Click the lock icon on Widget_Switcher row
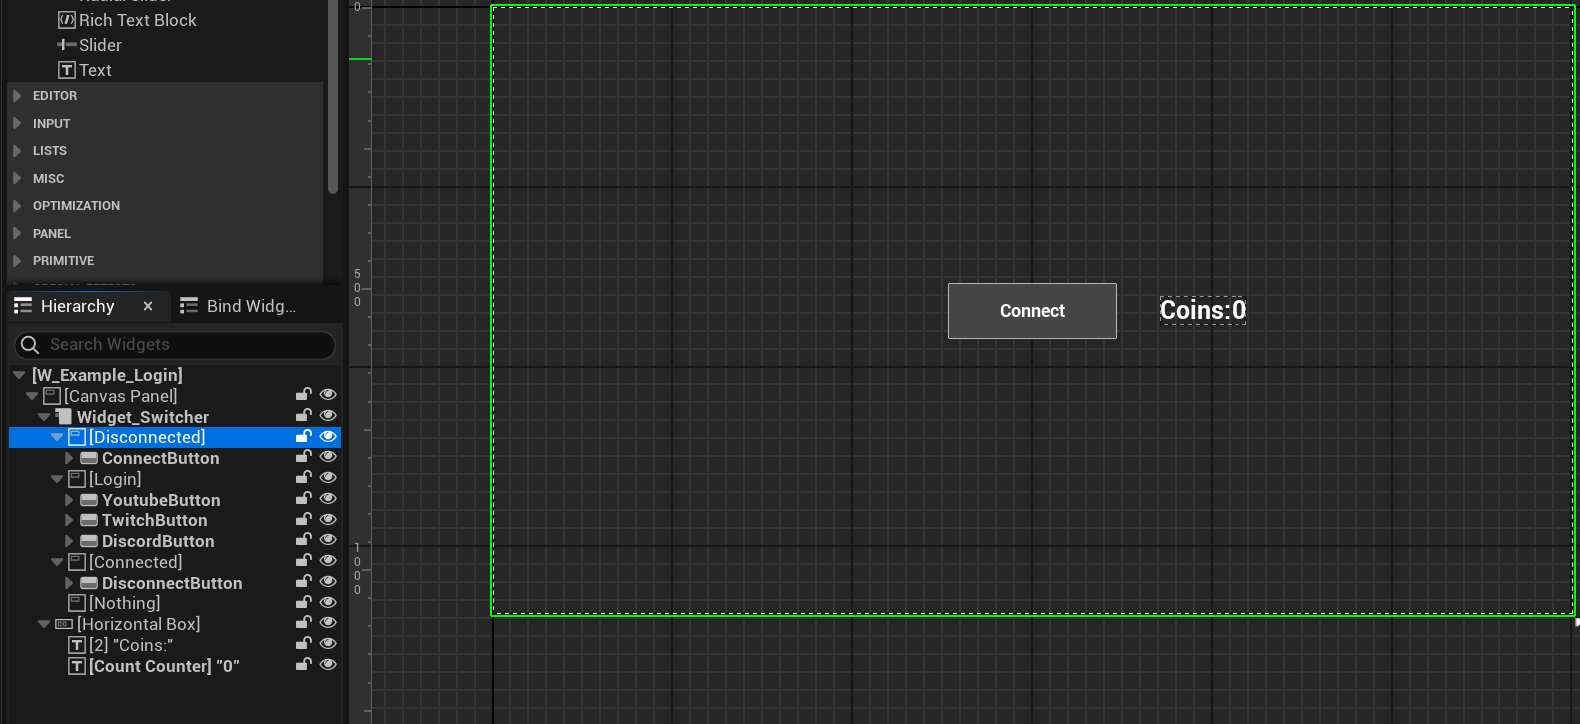1580x724 pixels. pos(303,415)
